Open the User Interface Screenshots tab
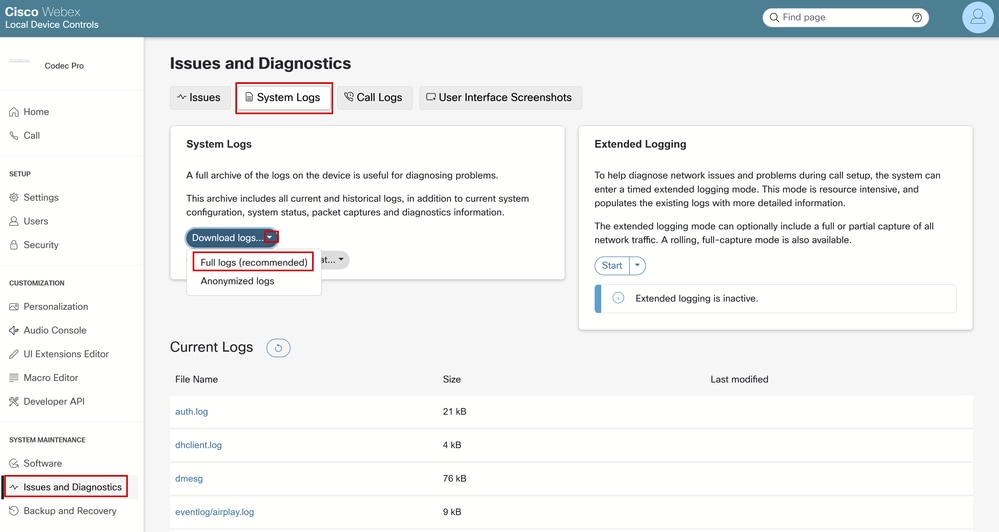 (500, 97)
